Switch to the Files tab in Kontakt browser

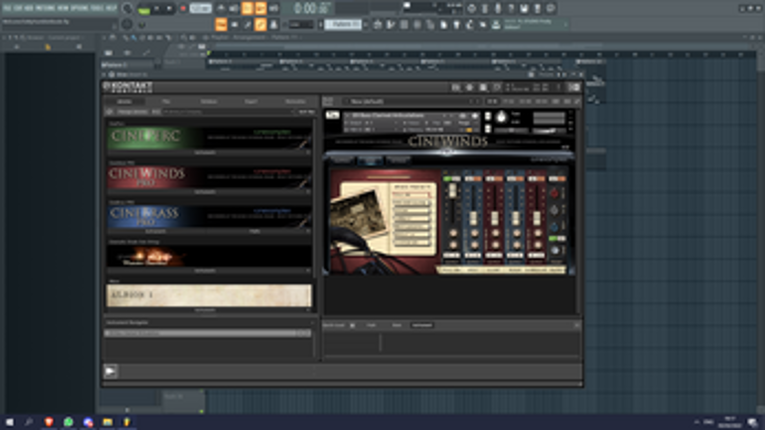point(166,102)
